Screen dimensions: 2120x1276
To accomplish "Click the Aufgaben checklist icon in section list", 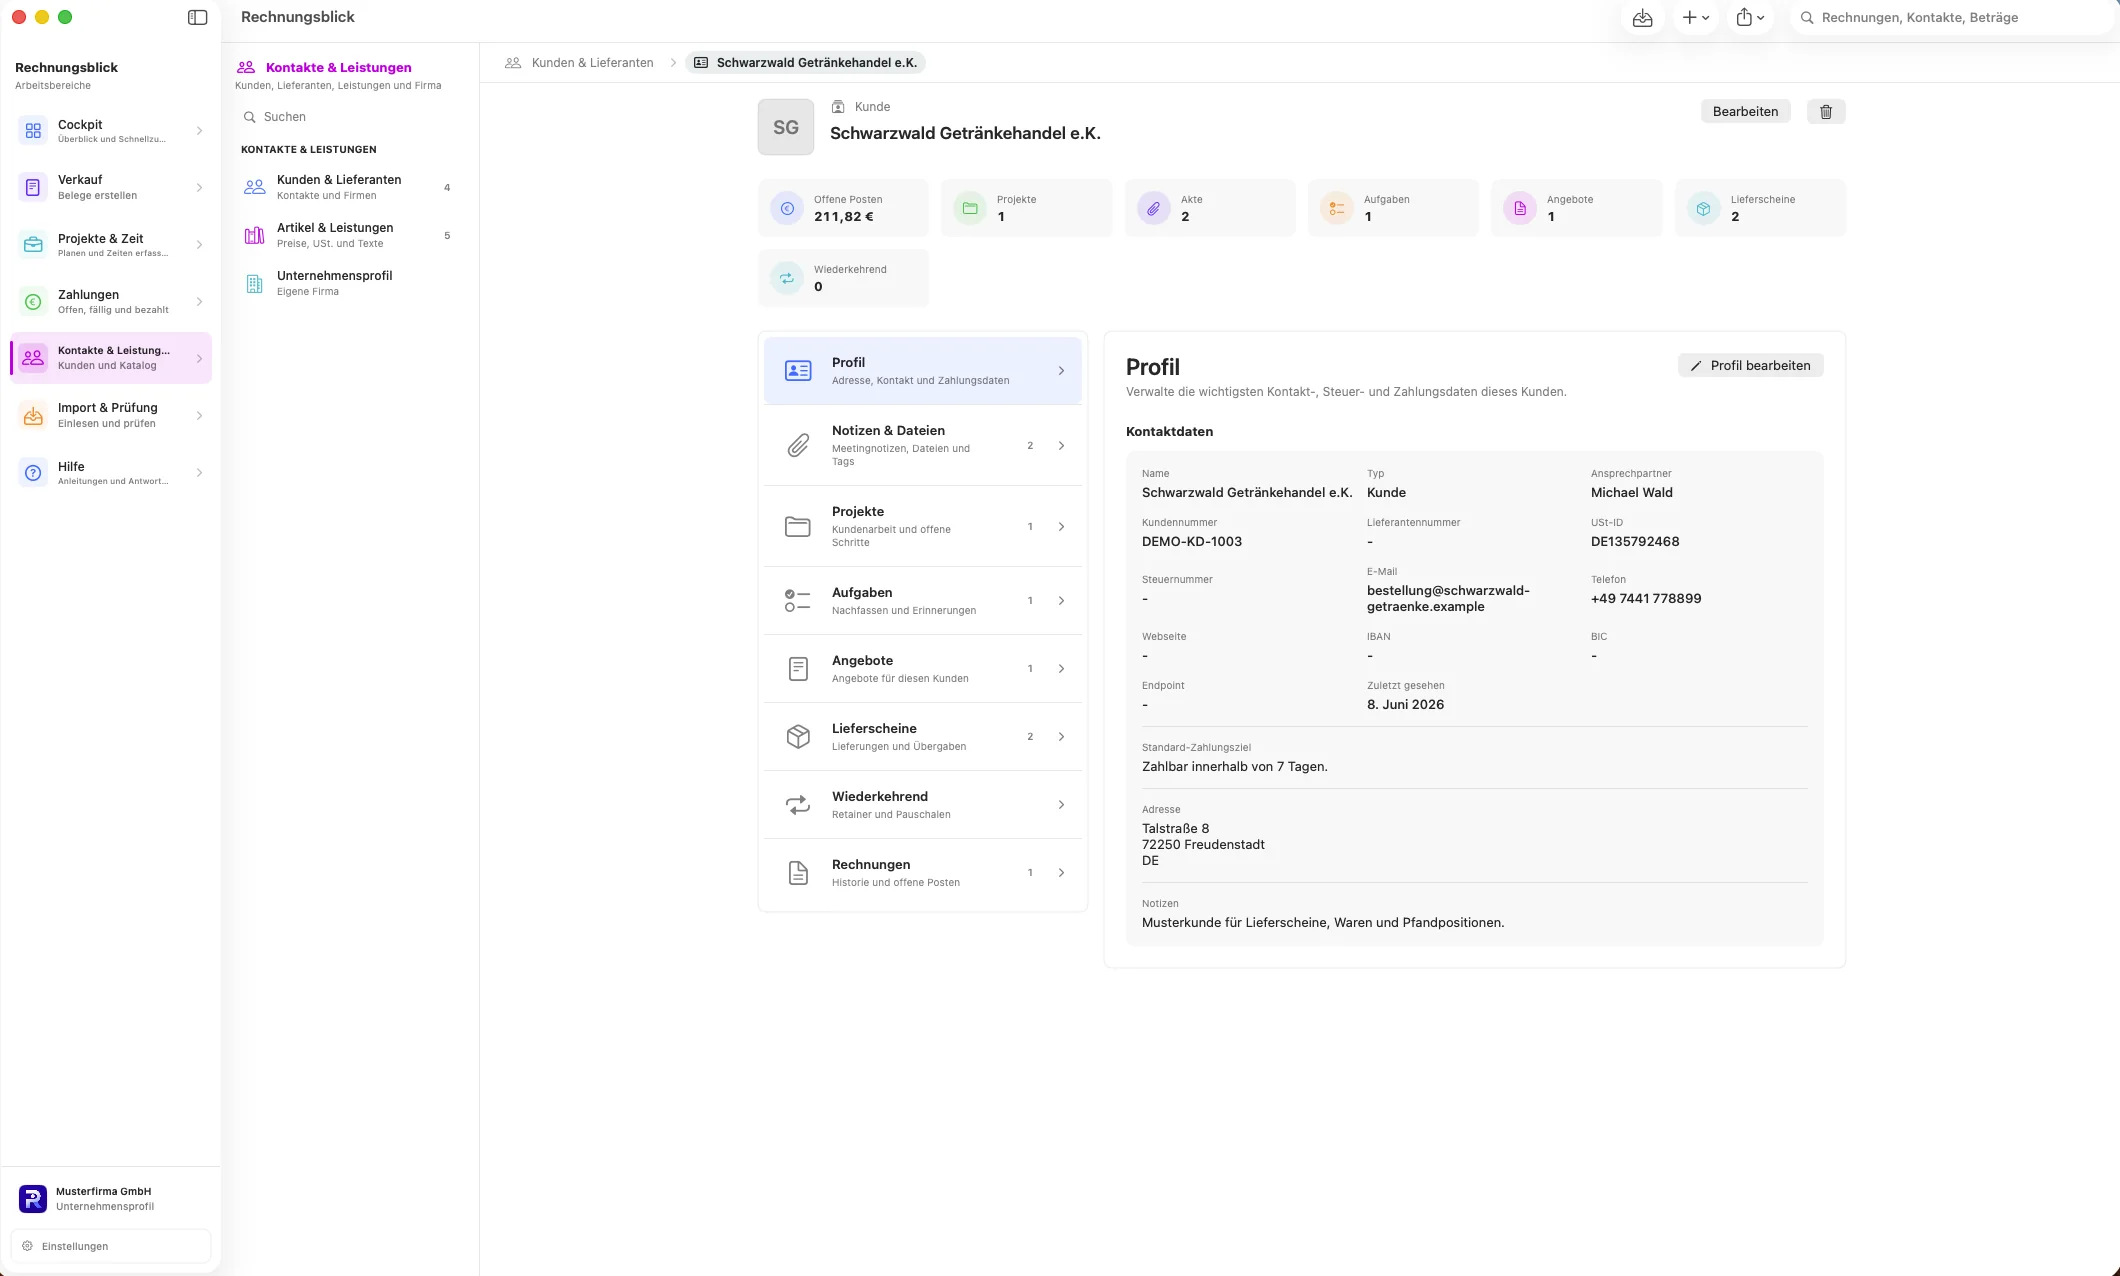I will tap(798, 601).
